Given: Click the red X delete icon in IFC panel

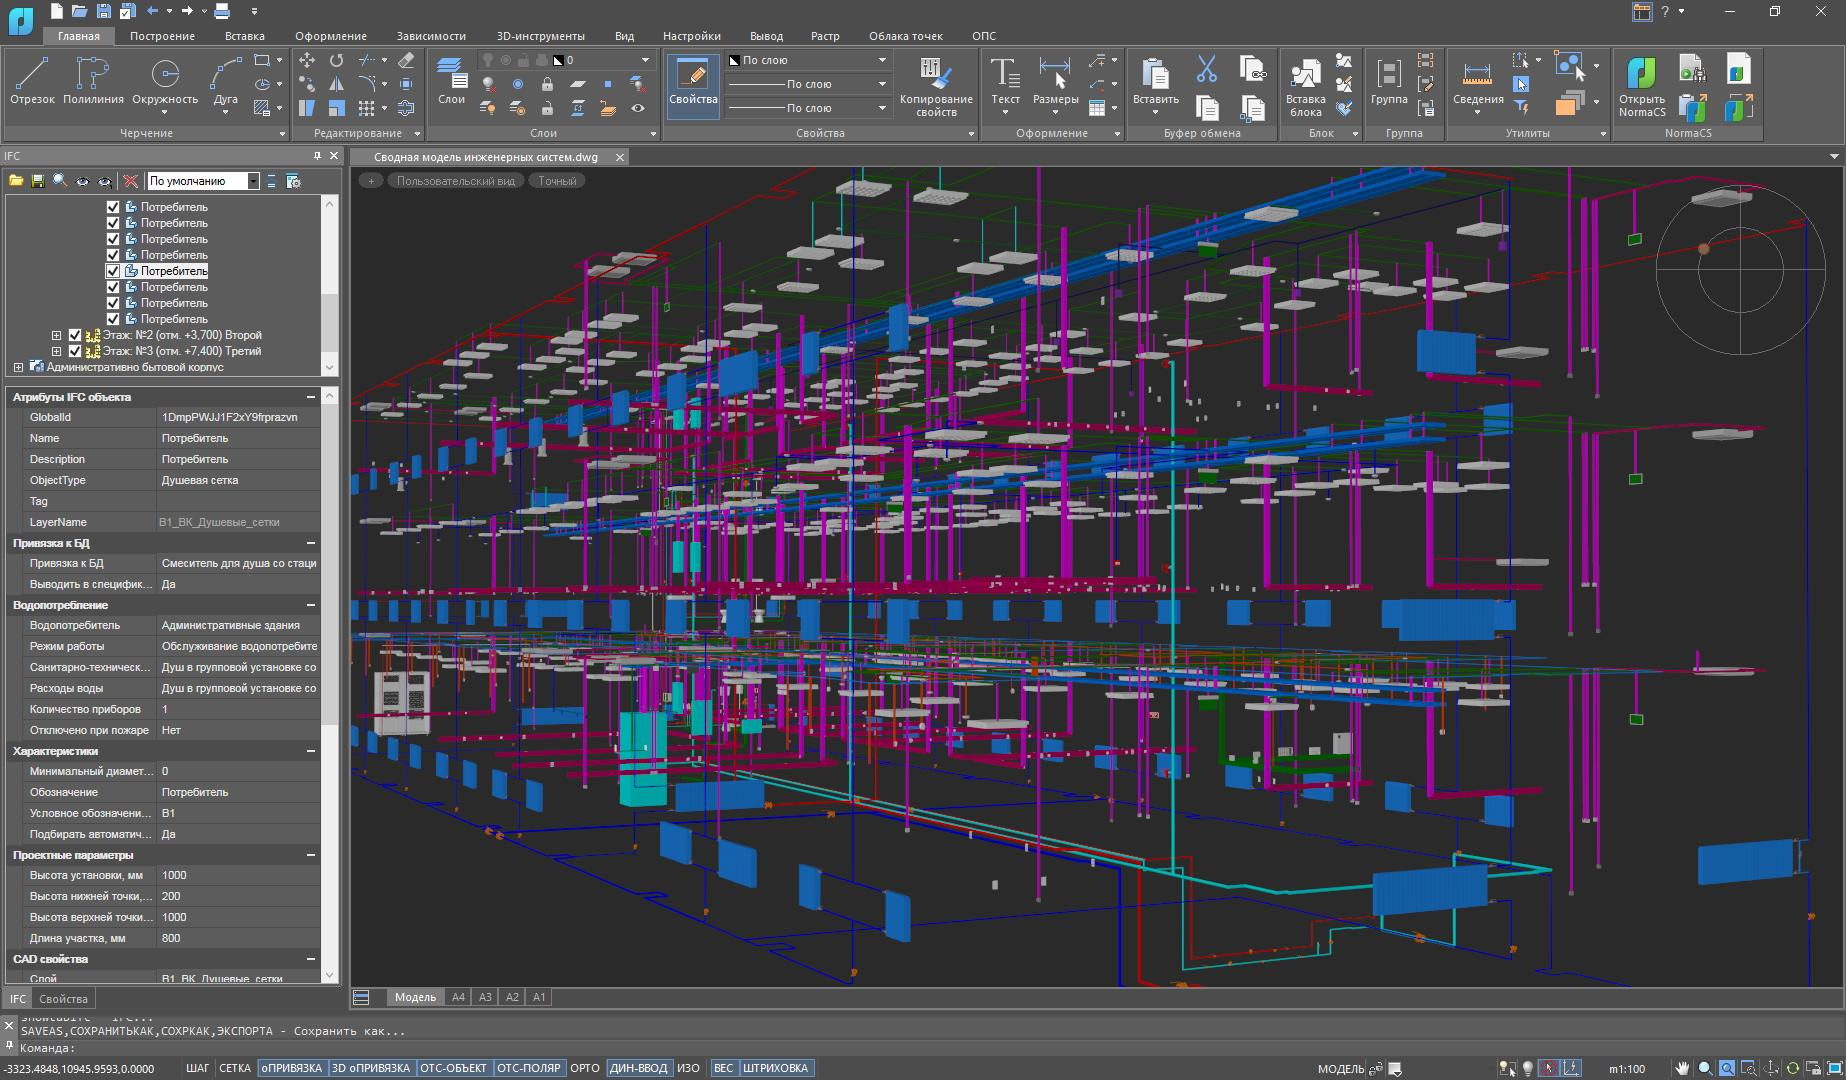Looking at the screenshot, I should click(130, 181).
